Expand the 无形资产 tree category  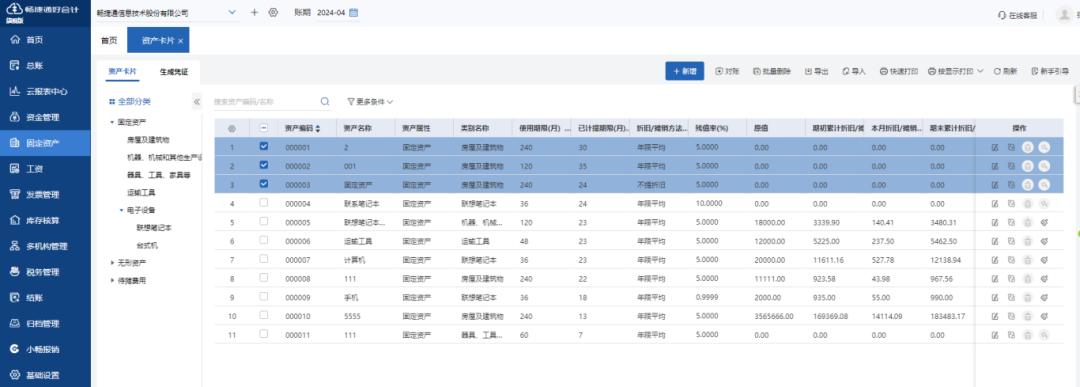pos(113,263)
